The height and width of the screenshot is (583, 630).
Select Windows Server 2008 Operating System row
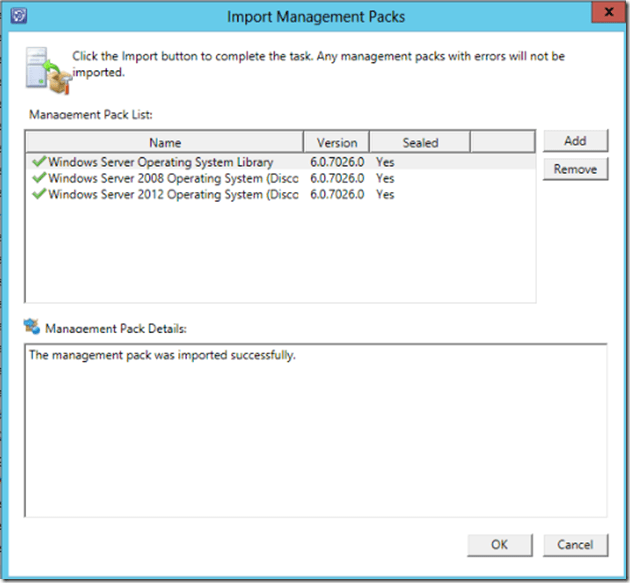click(x=172, y=178)
